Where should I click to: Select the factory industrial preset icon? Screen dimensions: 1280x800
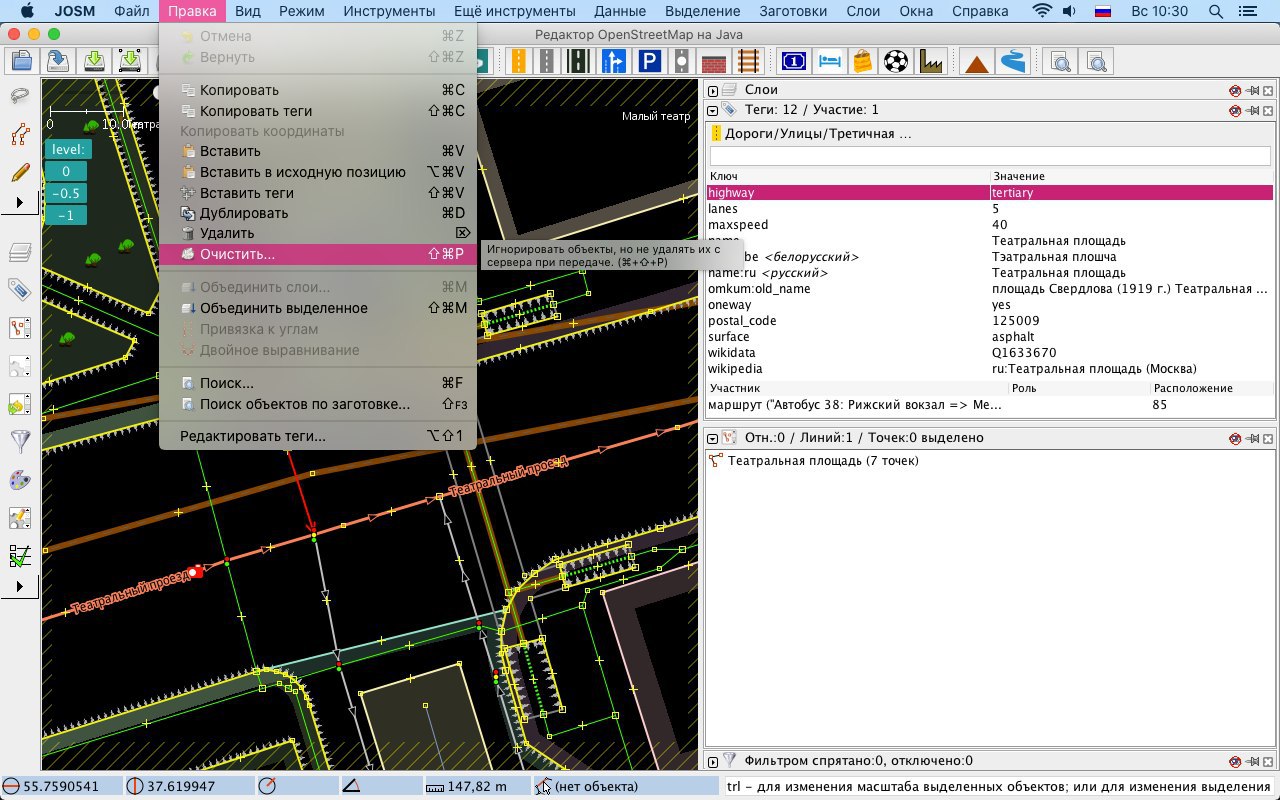(931, 61)
